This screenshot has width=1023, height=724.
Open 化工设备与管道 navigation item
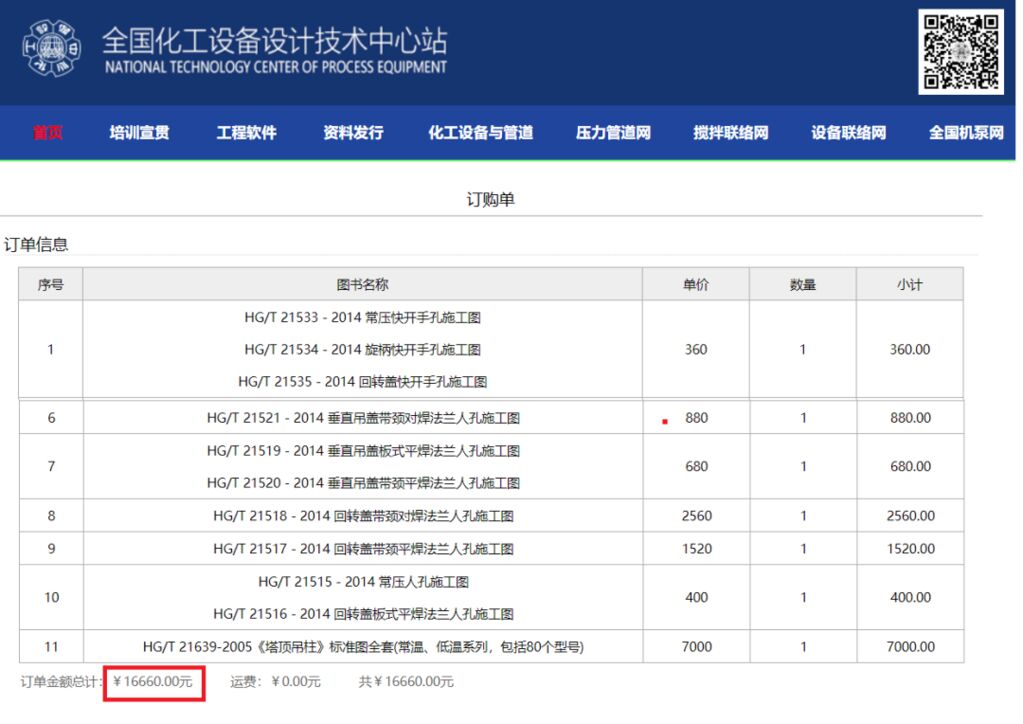tap(480, 133)
